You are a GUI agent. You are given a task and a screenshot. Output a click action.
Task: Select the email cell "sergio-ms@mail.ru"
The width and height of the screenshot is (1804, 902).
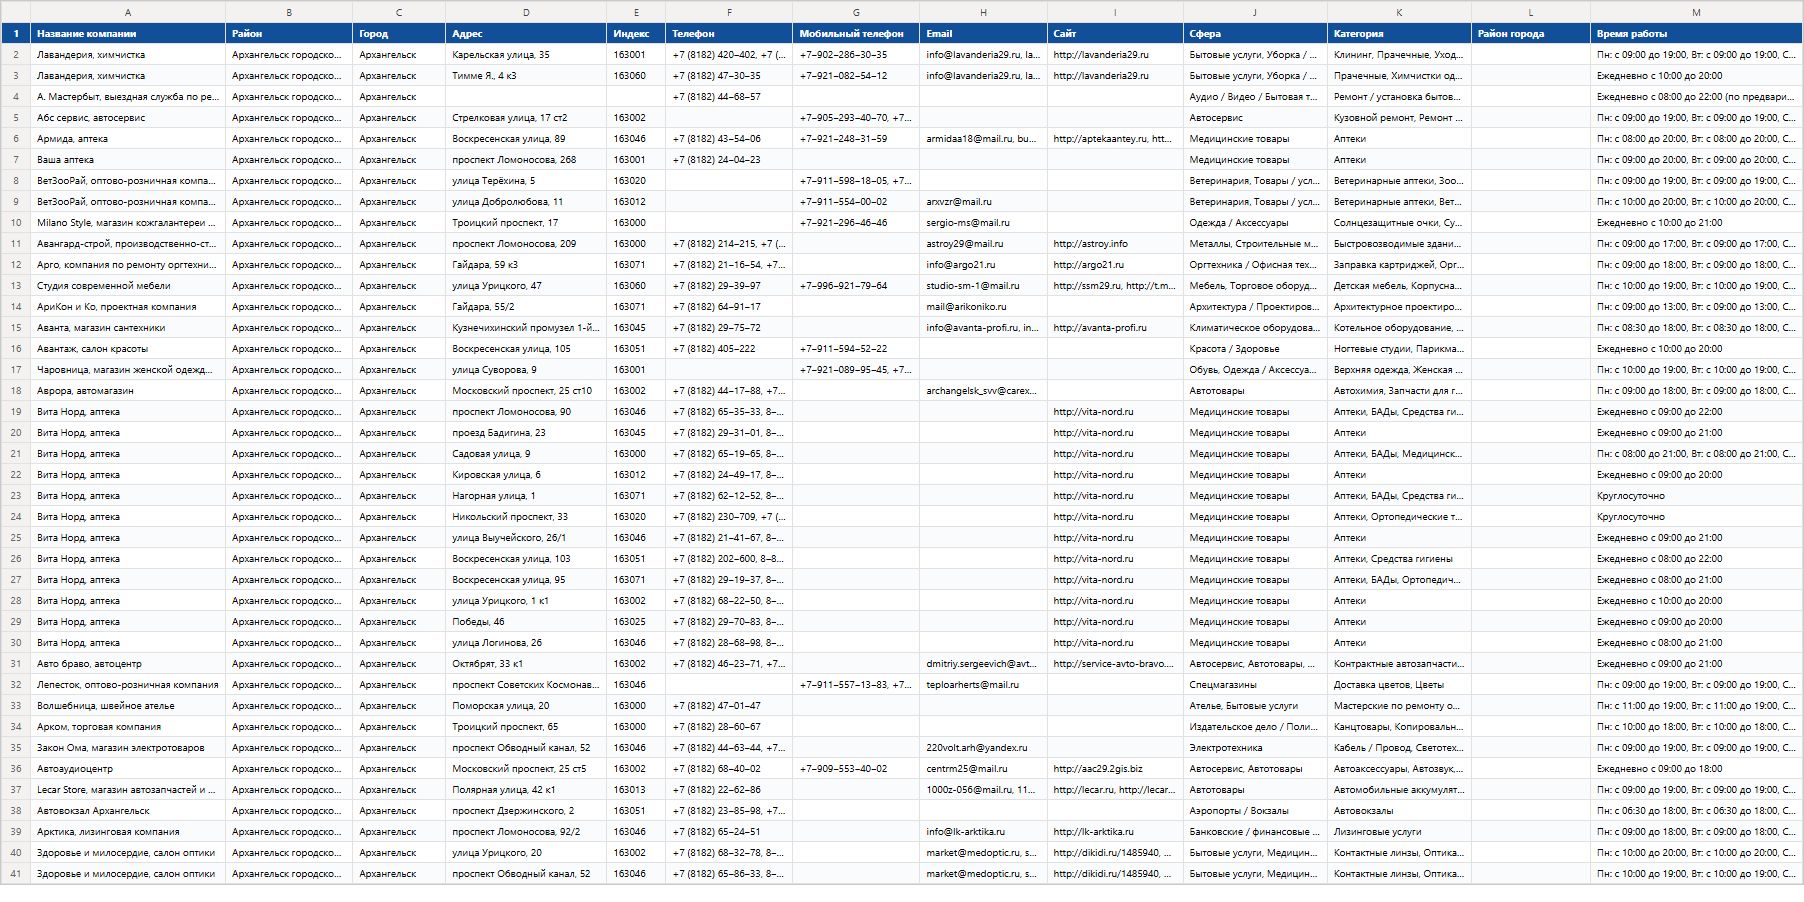983,223
